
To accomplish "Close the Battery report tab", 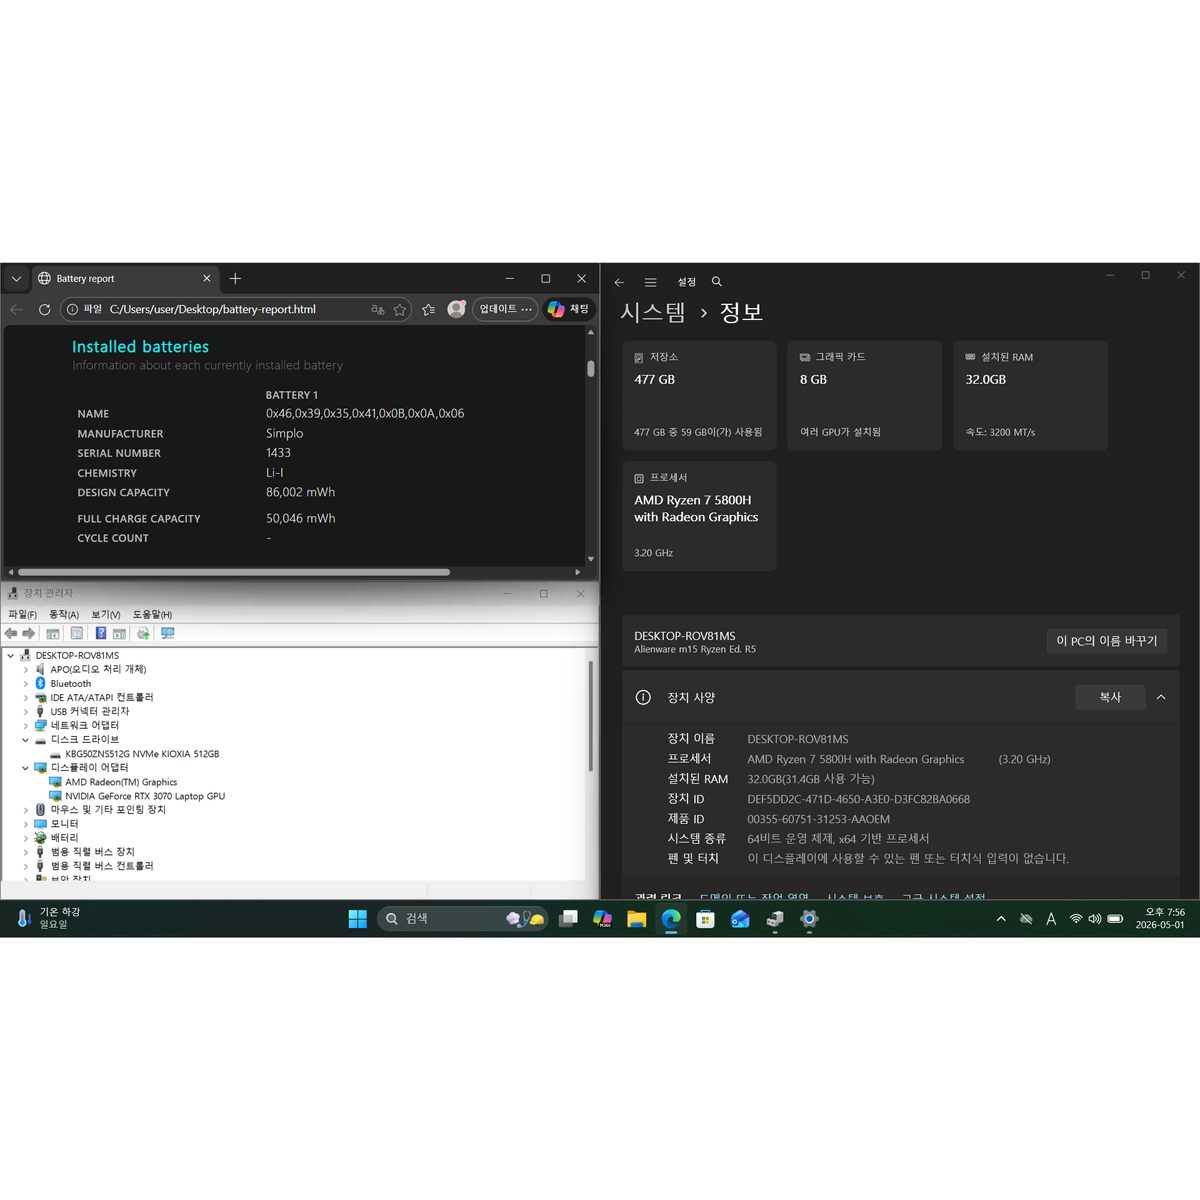I will (207, 279).
